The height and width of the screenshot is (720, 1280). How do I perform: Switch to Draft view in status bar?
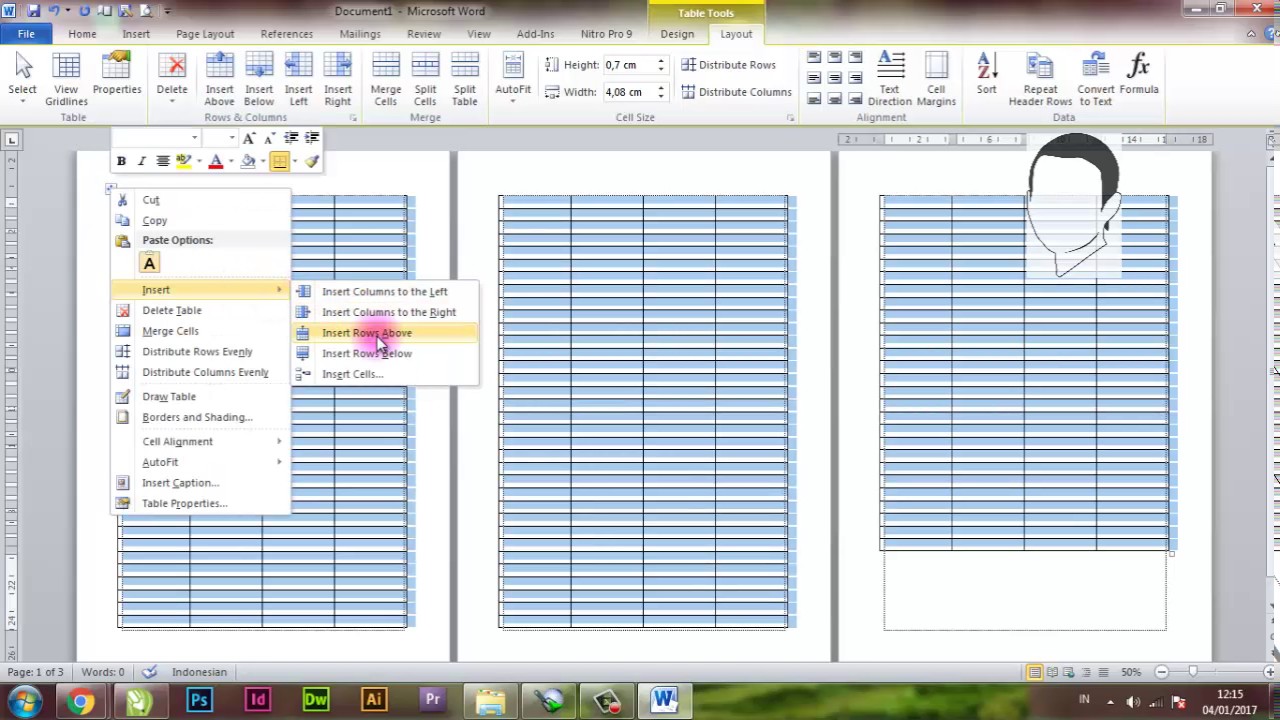pyautogui.click(x=1104, y=672)
